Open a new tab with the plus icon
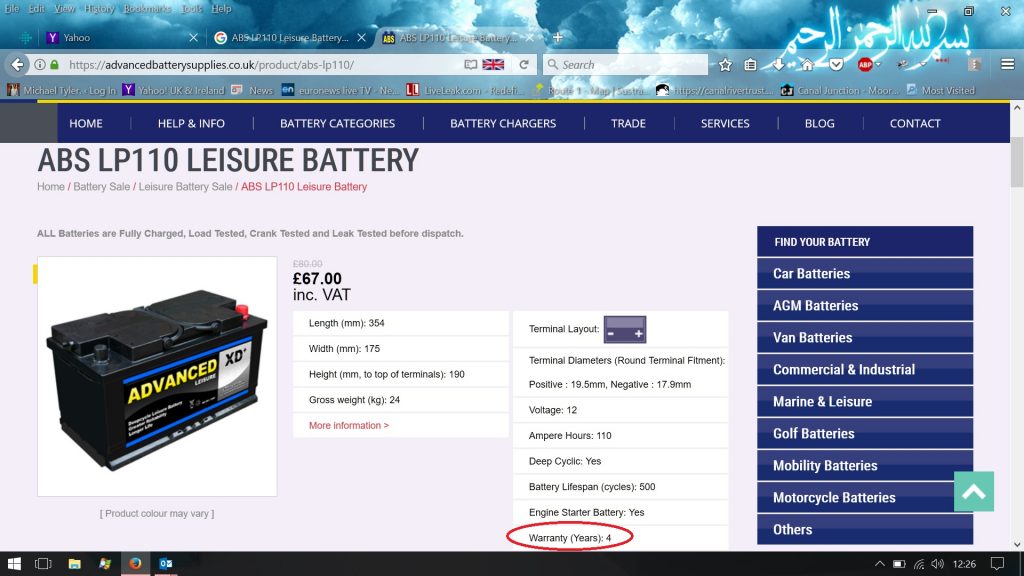 (558, 37)
